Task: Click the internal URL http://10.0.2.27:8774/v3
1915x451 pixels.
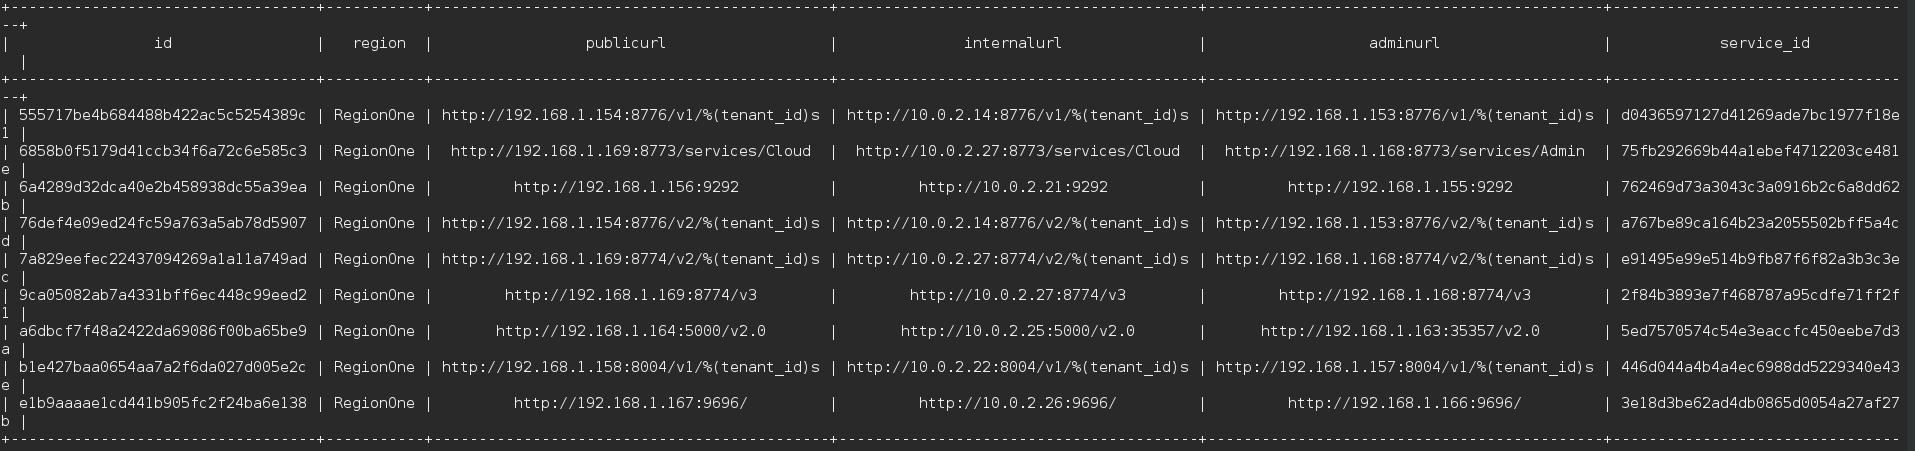Action: pyautogui.click(x=1017, y=295)
